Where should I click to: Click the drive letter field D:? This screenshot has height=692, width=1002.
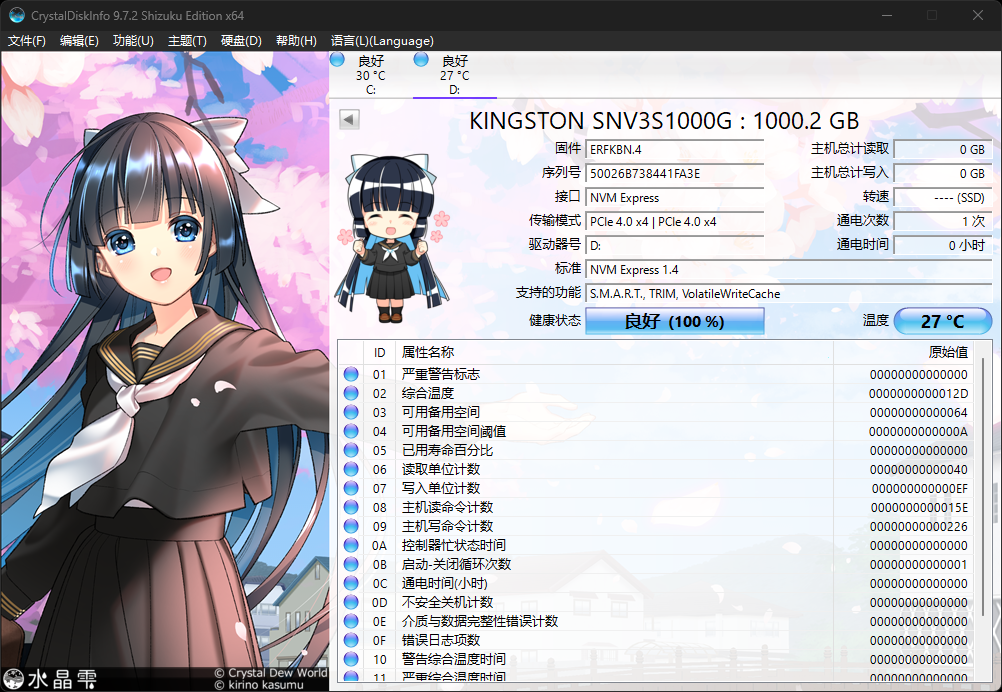[x=675, y=245]
